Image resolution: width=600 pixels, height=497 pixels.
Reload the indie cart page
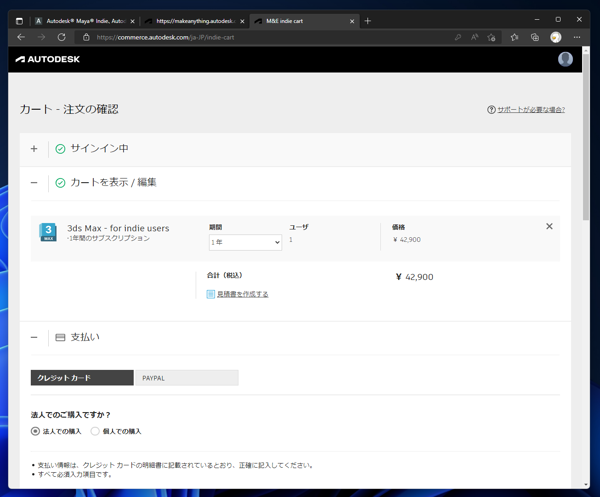[x=62, y=37]
